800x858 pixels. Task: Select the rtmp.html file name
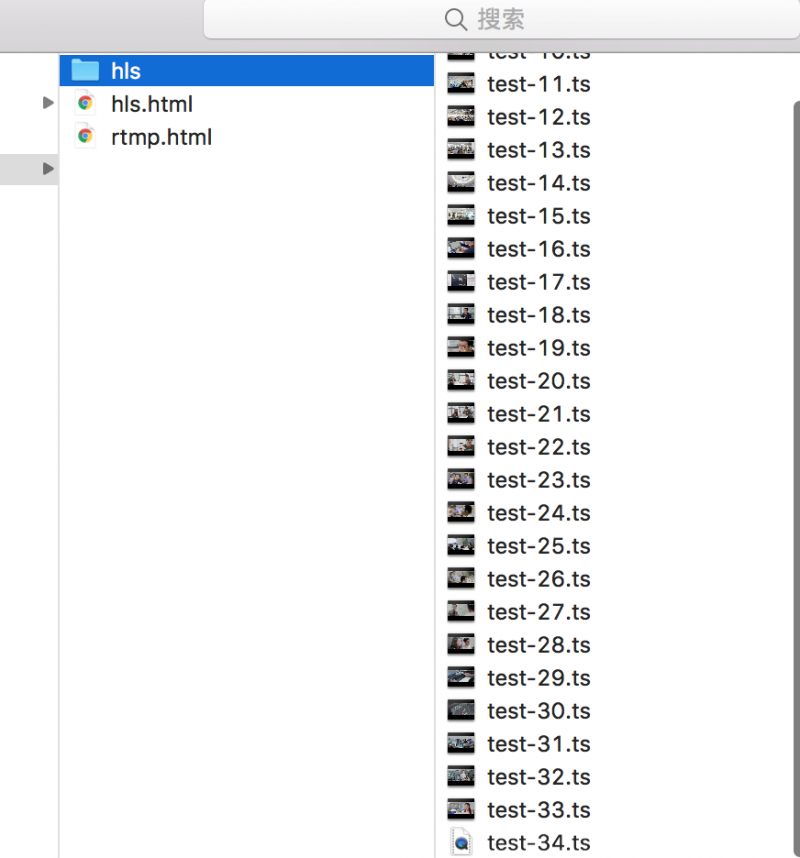pyautogui.click(x=161, y=137)
